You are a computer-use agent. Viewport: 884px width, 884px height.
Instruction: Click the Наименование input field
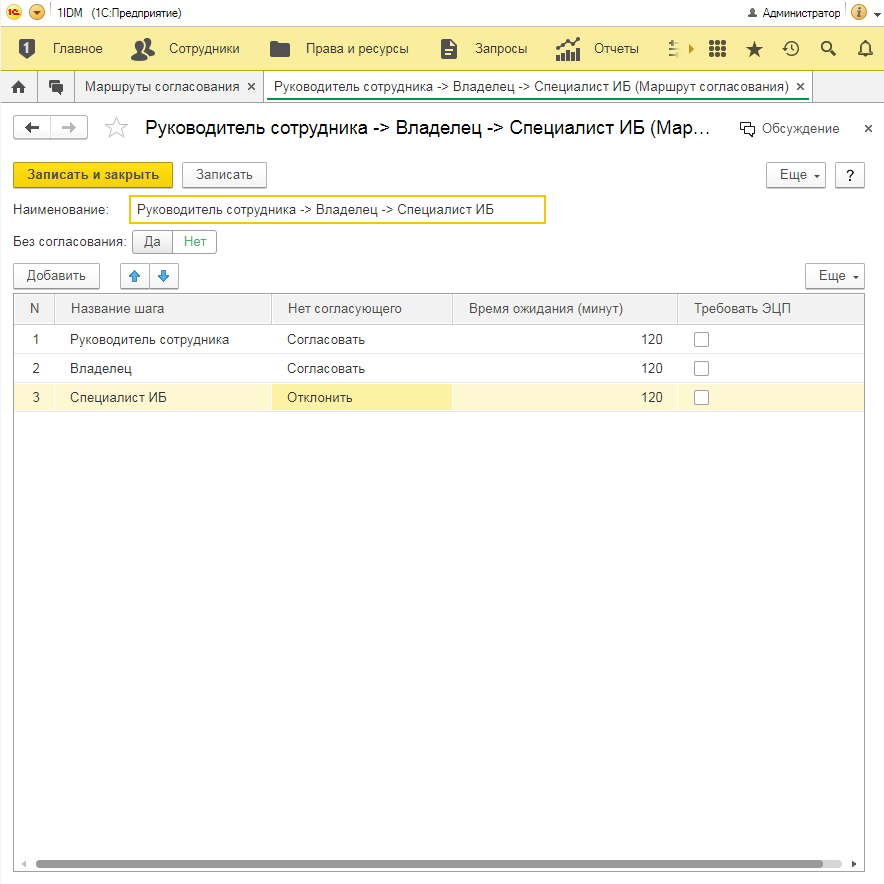pos(337,210)
